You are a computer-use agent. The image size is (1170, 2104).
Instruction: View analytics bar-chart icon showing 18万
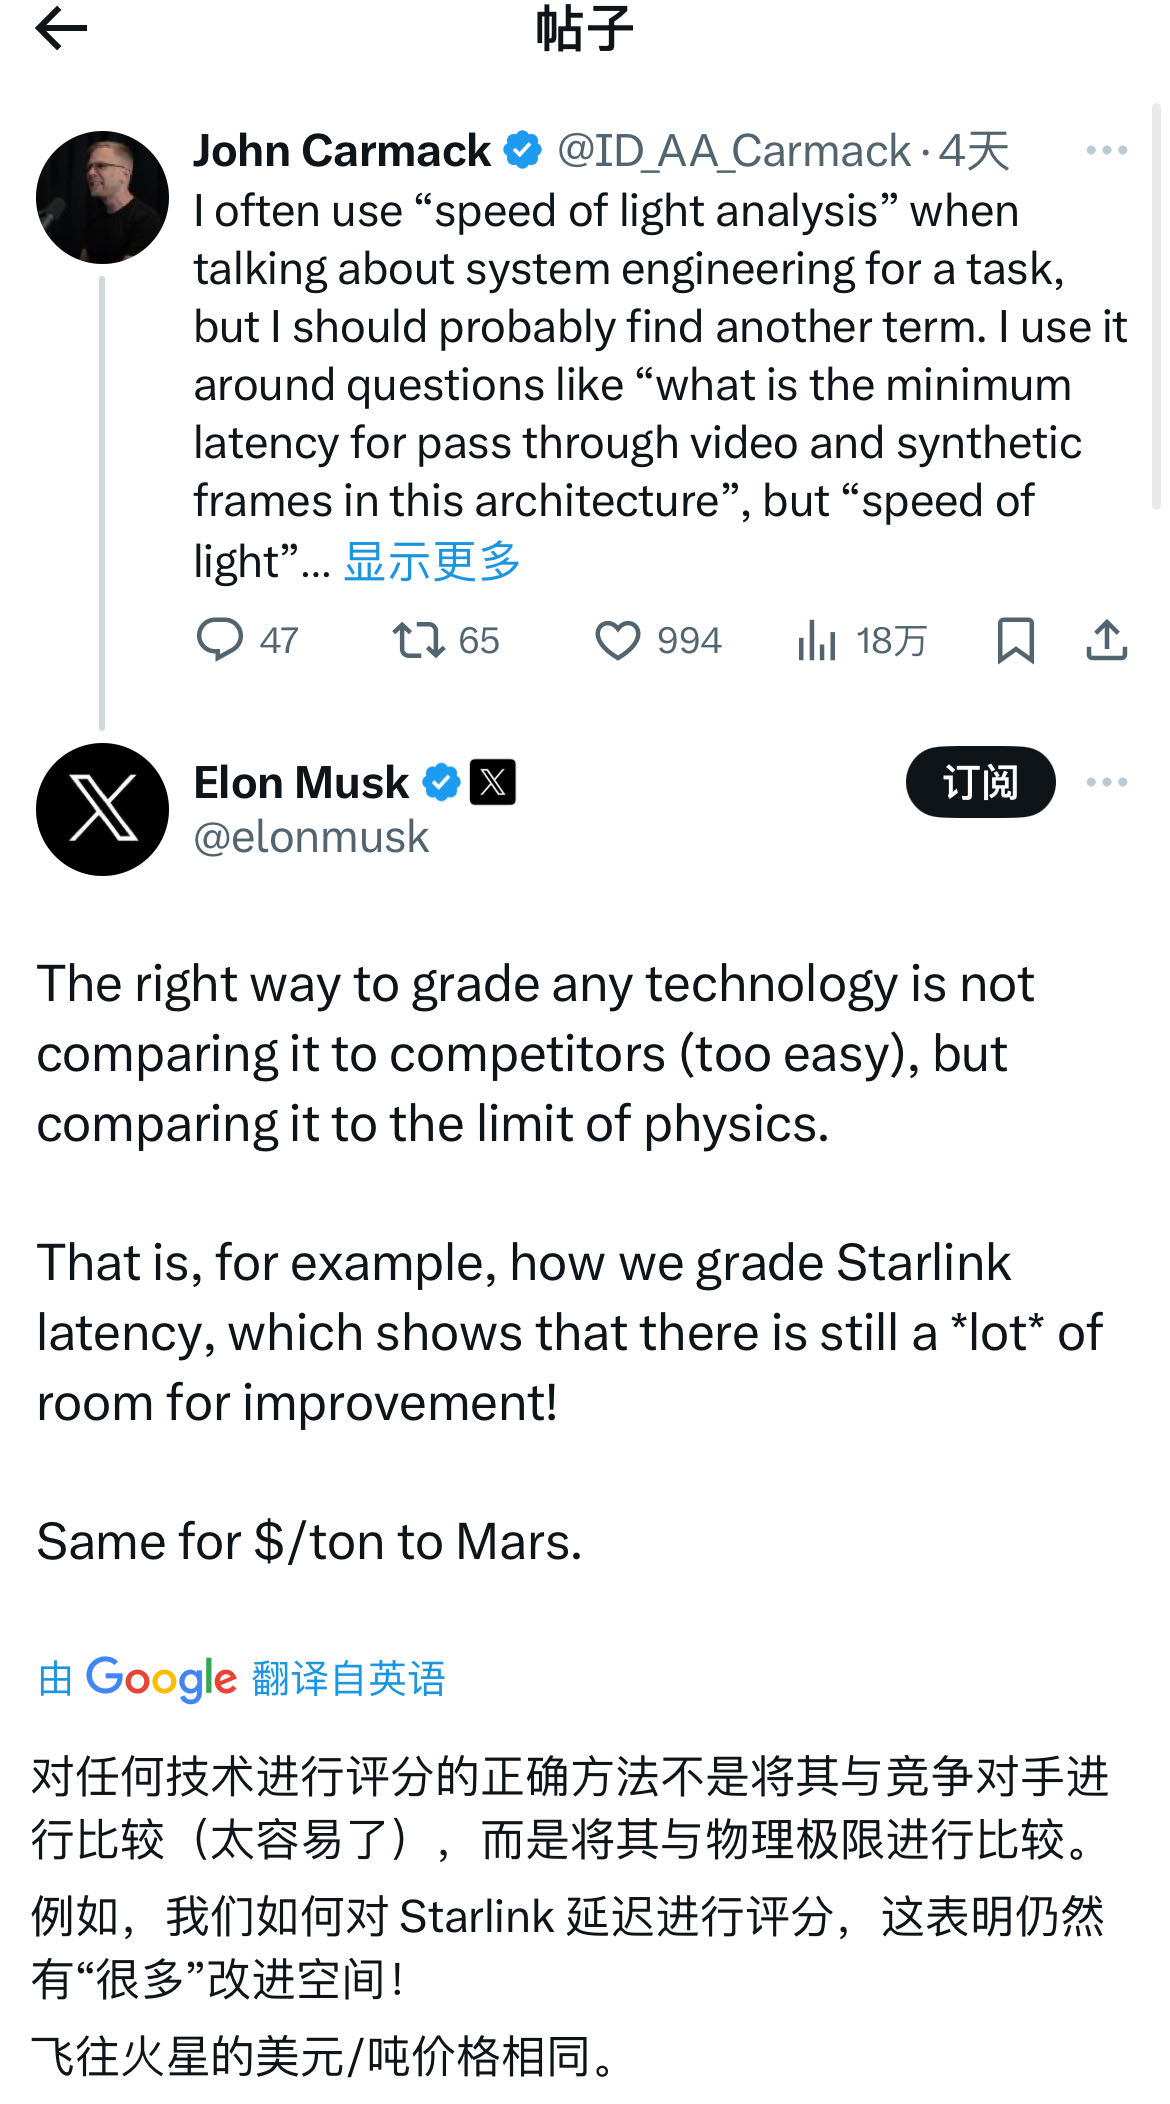point(862,640)
